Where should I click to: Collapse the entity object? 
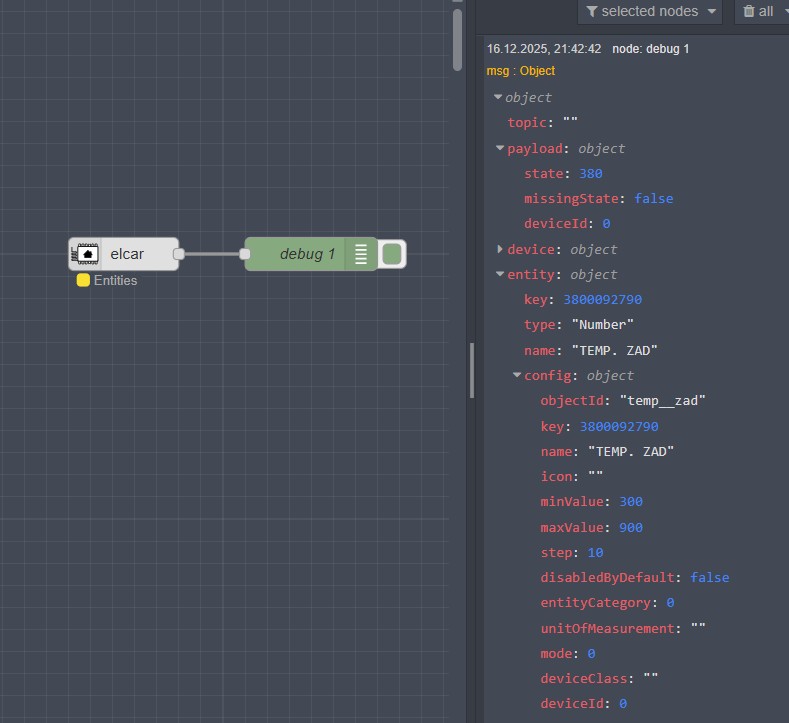coord(500,274)
